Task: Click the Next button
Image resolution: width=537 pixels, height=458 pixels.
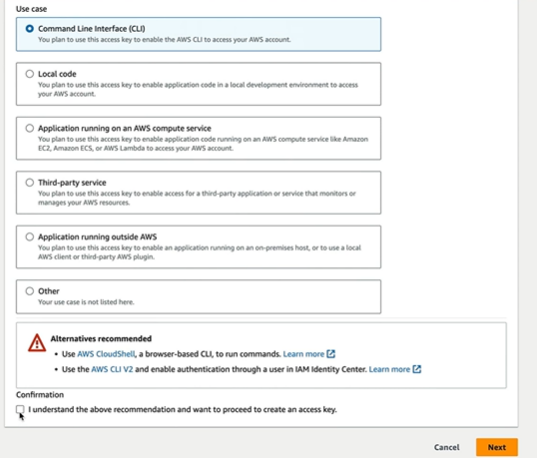Action: [497, 447]
